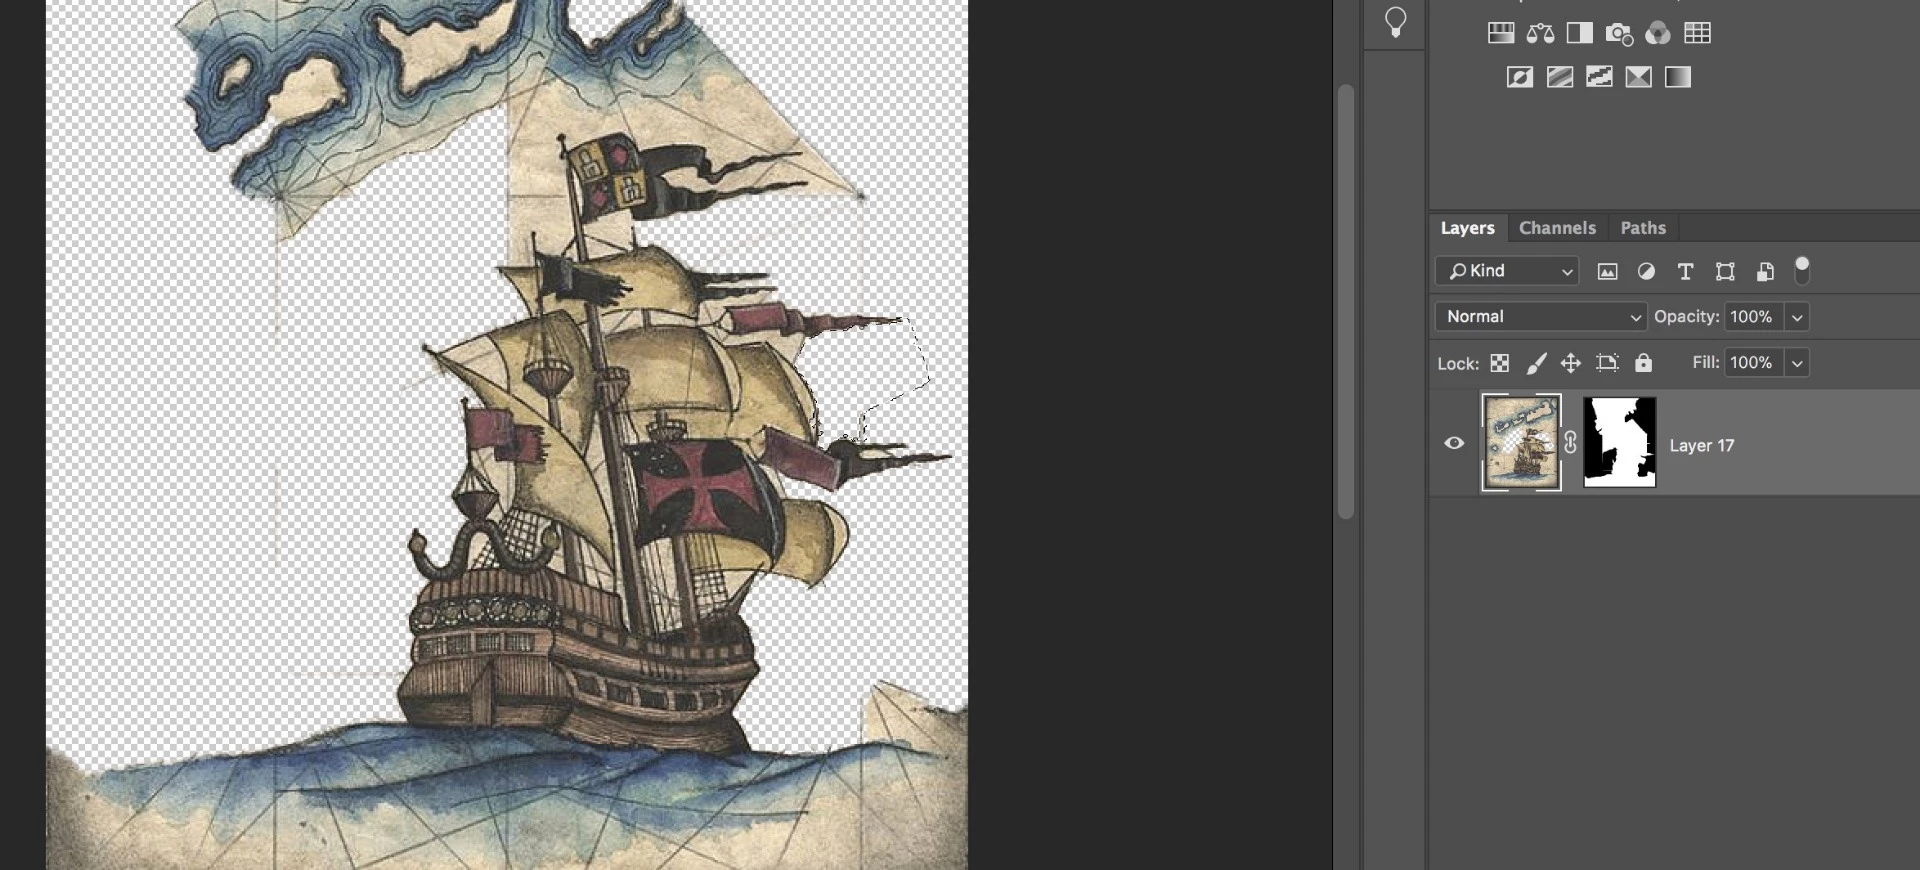Lock transparent pixels on the layer

click(x=1500, y=363)
